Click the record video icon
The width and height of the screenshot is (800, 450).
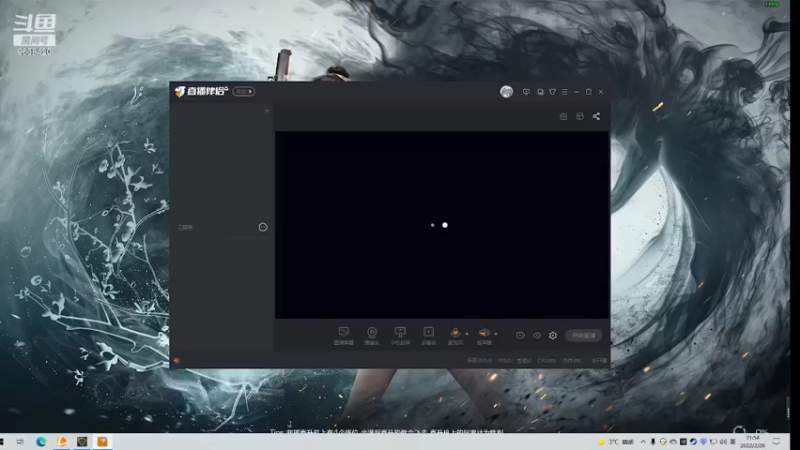tap(520, 336)
